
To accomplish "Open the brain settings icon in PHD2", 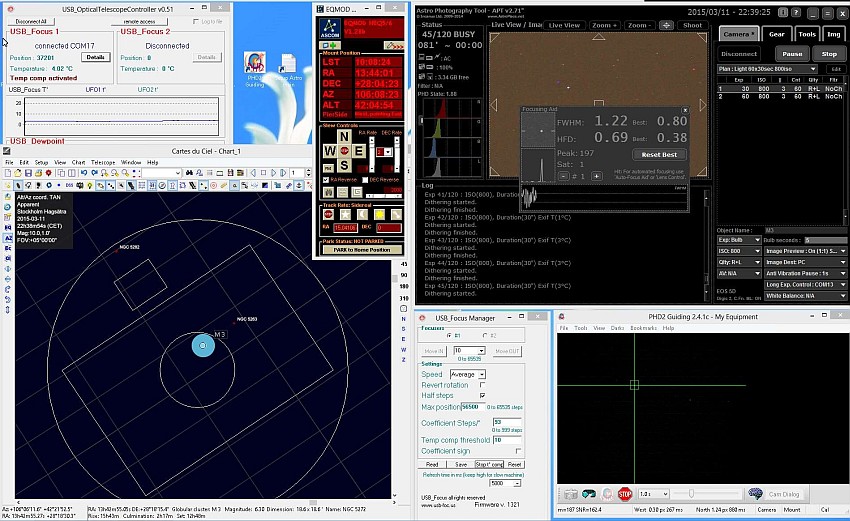I will pos(756,494).
